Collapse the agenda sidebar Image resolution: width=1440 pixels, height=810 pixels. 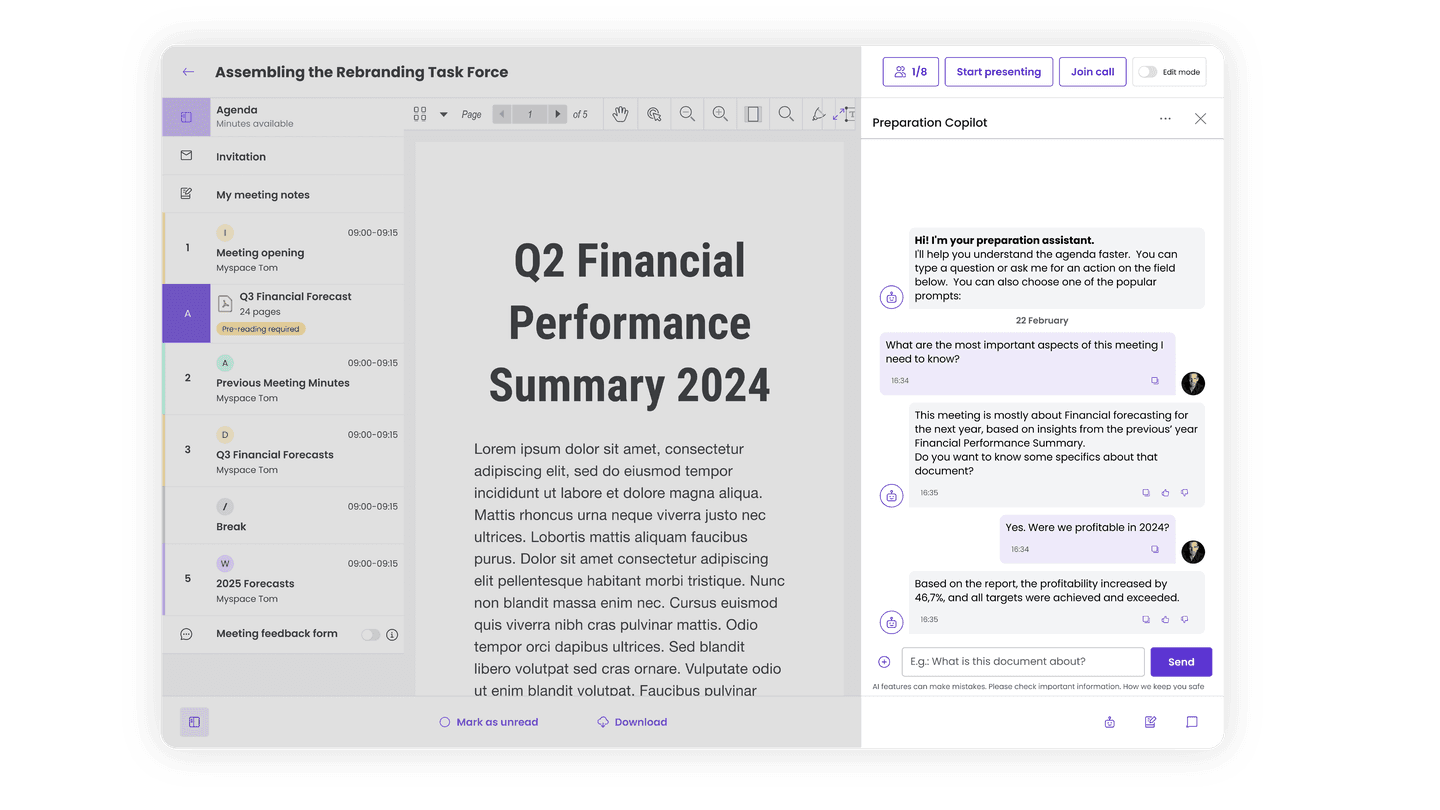(x=194, y=721)
